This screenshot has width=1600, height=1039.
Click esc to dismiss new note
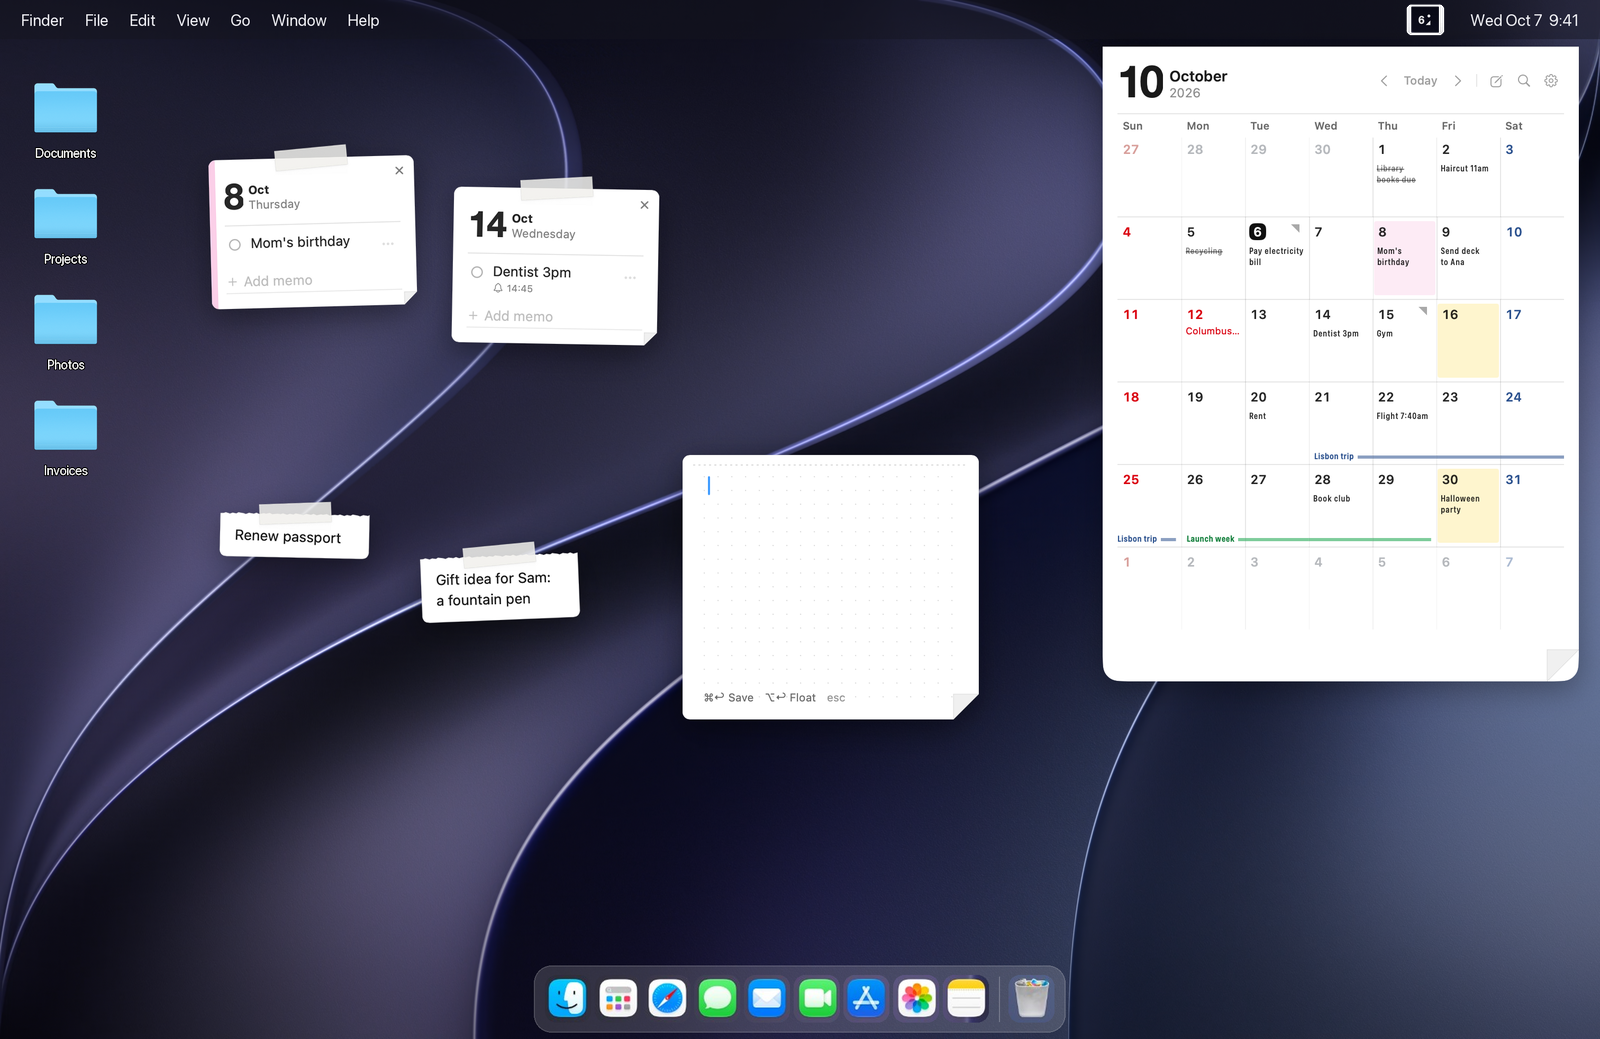tap(836, 698)
